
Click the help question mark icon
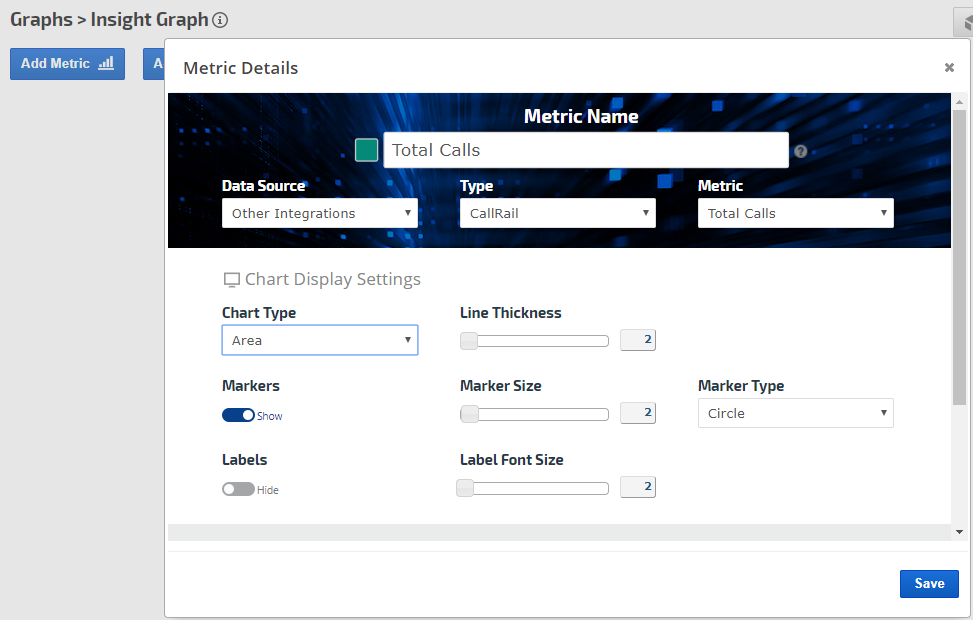coord(800,152)
